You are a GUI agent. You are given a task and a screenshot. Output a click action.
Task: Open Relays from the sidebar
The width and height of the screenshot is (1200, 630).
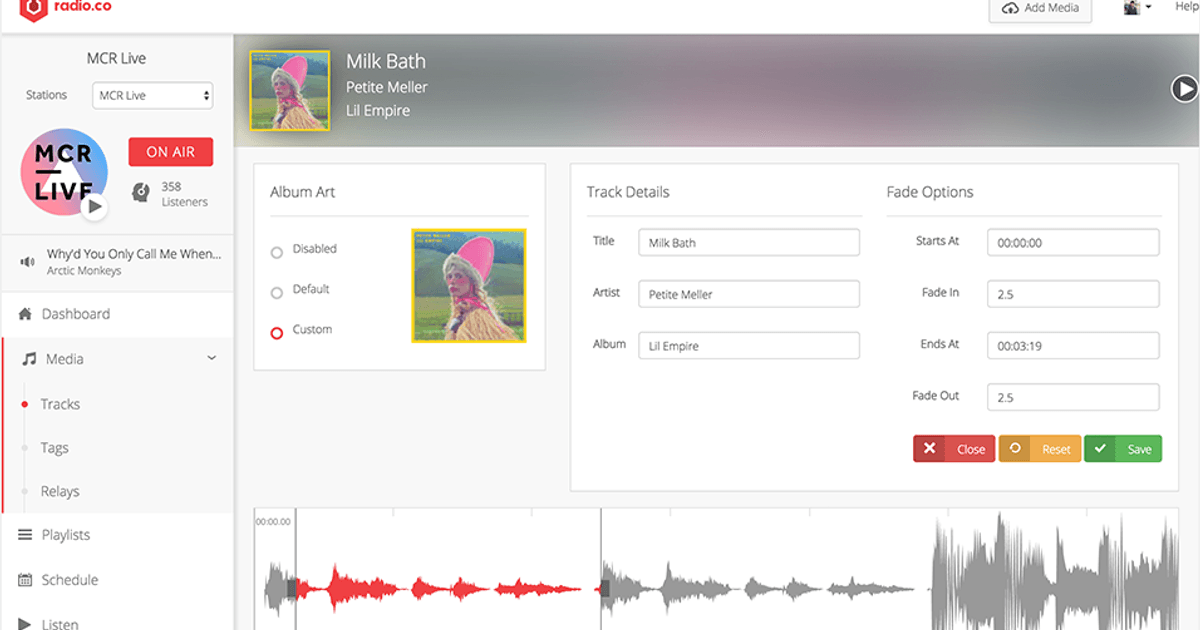(x=60, y=491)
